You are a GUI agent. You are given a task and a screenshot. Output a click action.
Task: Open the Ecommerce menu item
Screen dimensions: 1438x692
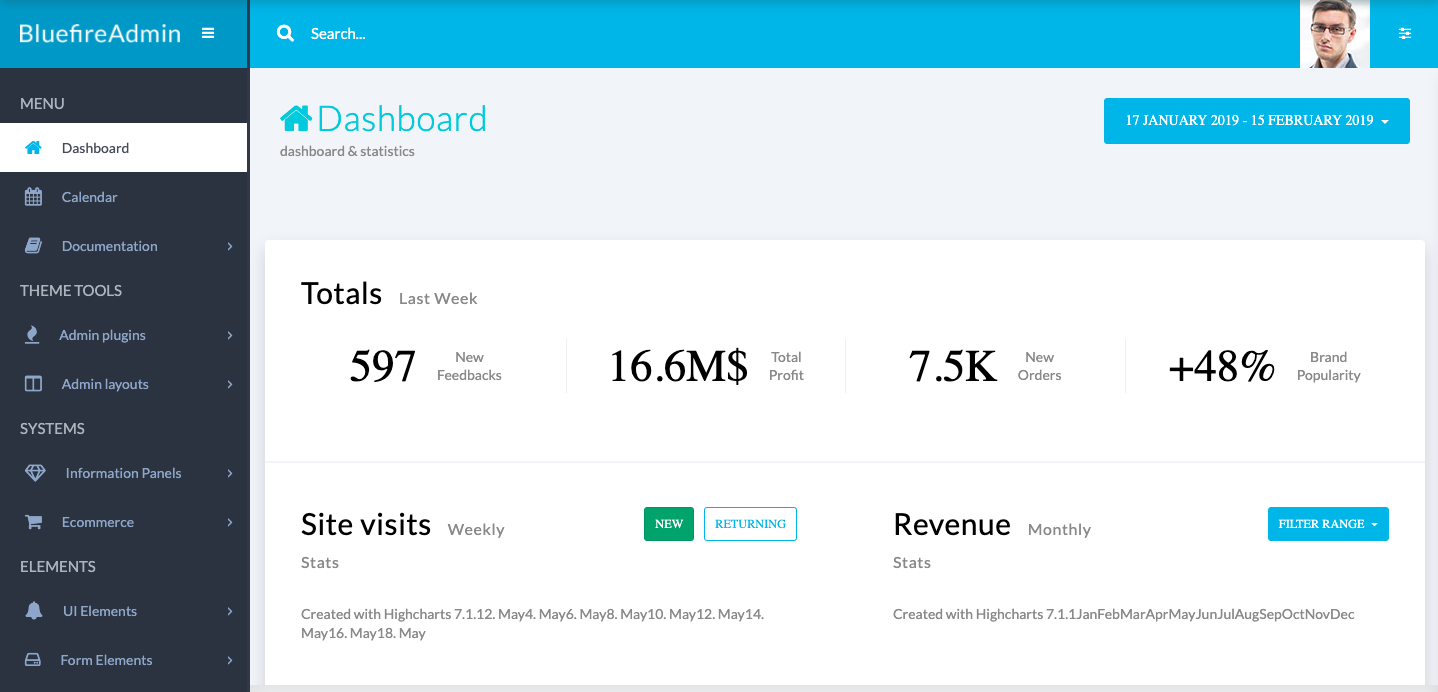124,522
